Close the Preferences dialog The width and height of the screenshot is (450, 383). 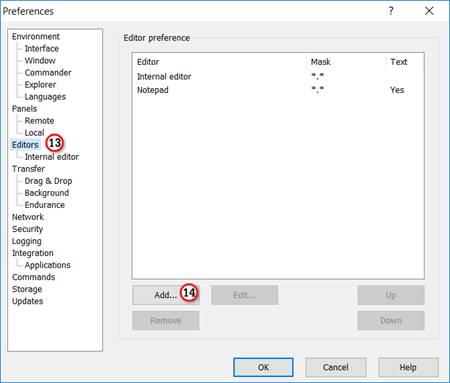[429, 11]
